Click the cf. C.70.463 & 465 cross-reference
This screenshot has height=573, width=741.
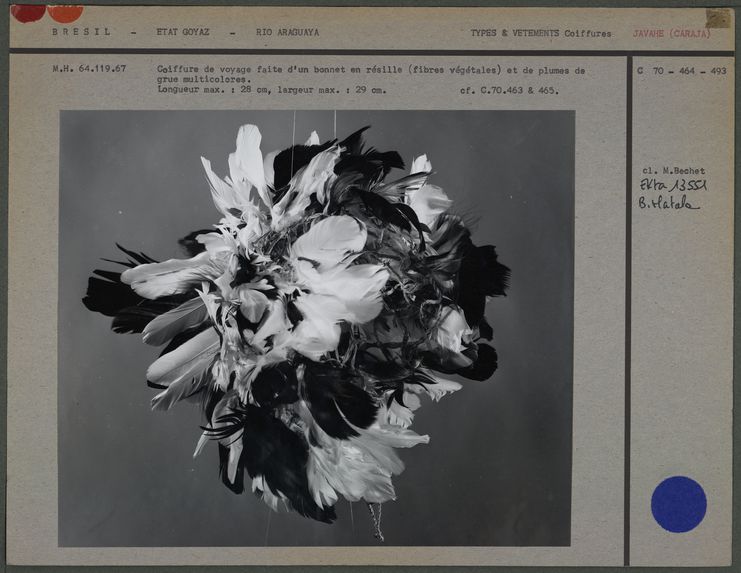pos(509,90)
